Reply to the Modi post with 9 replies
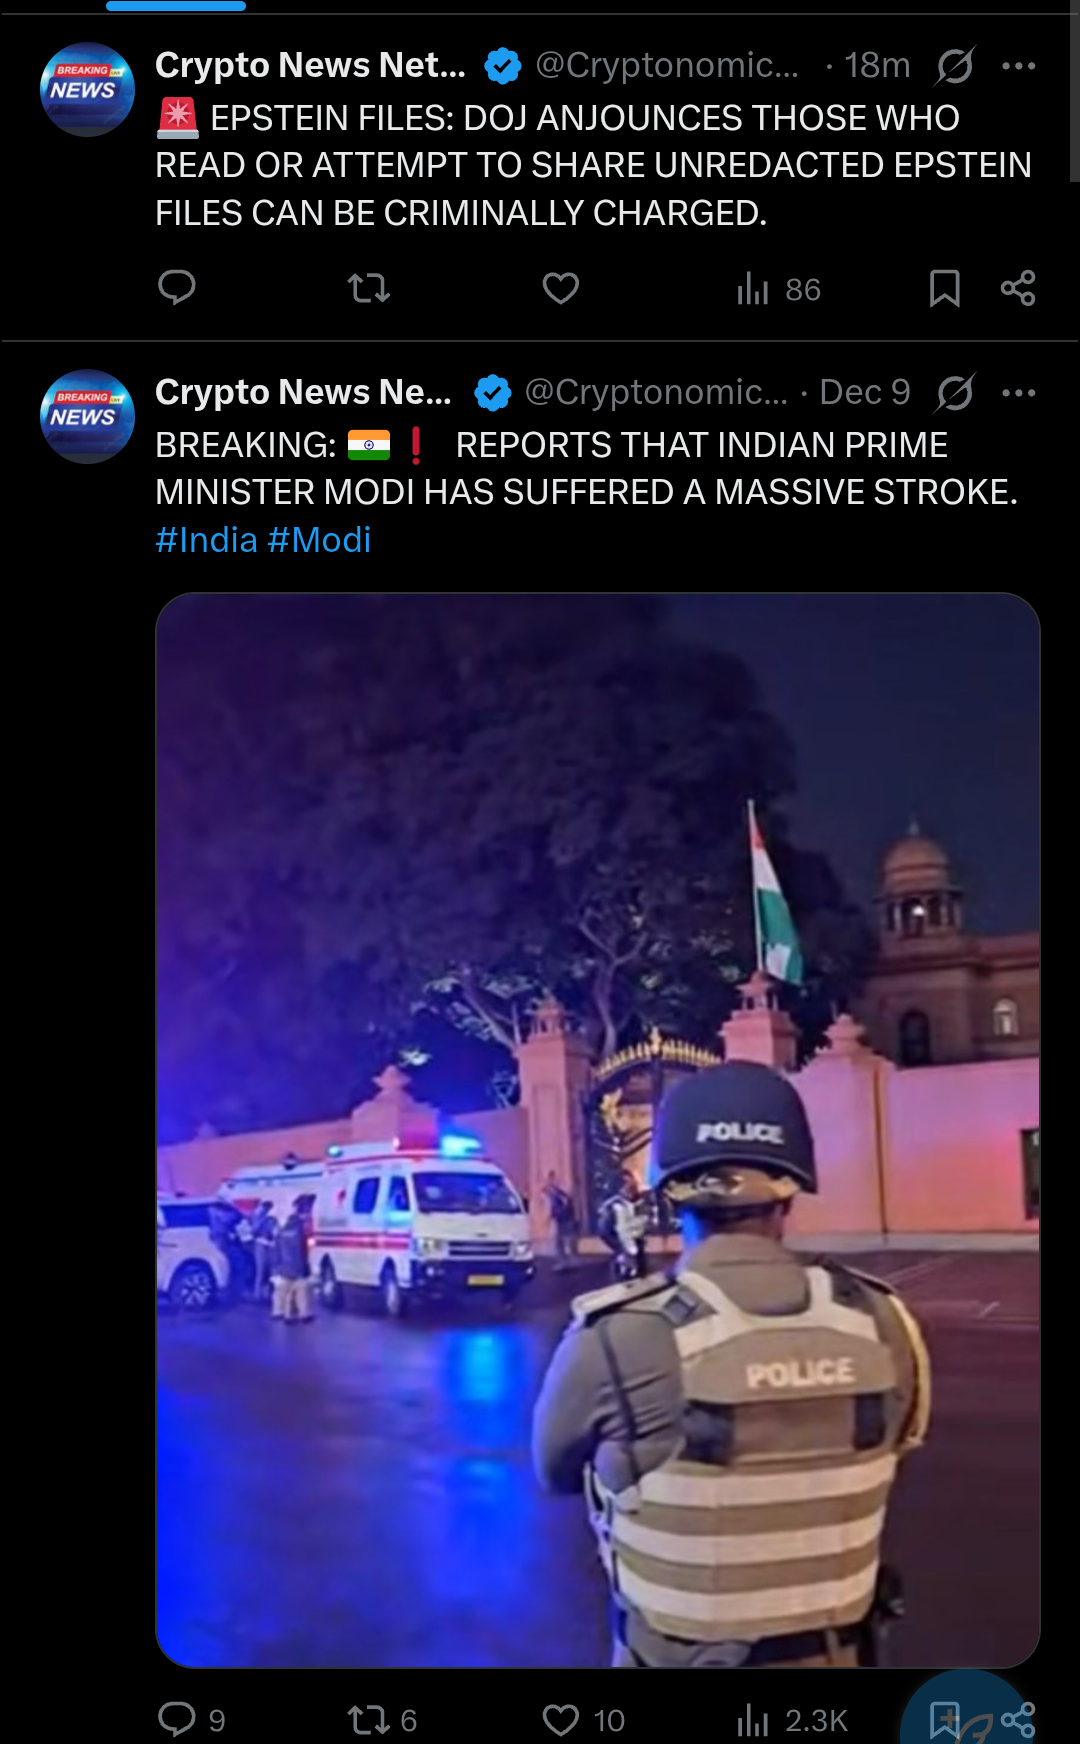 coord(191,1720)
